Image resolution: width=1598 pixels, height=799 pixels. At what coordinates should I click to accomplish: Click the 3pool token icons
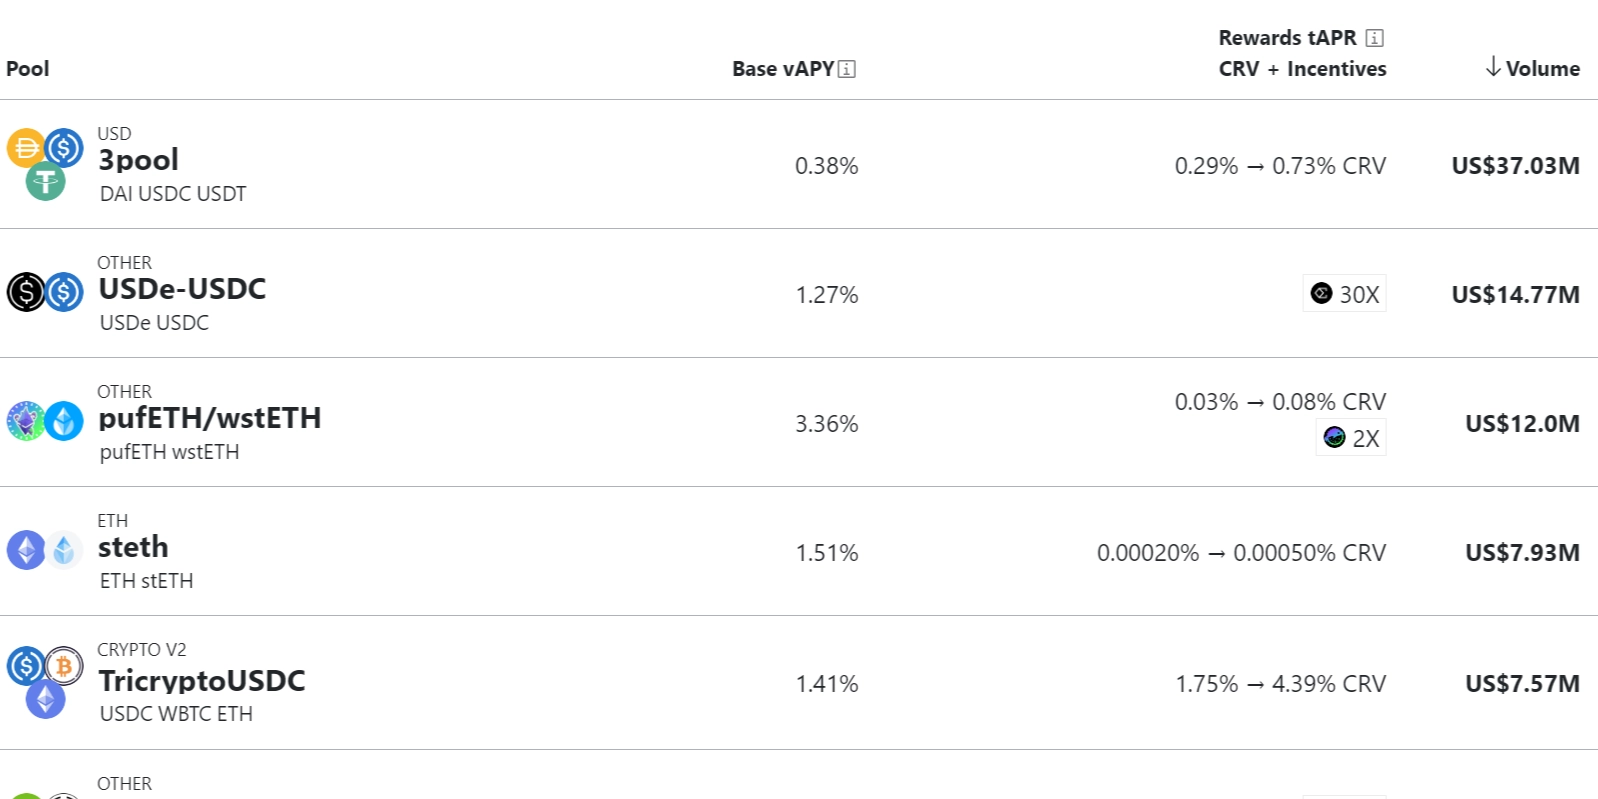pos(45,164)
